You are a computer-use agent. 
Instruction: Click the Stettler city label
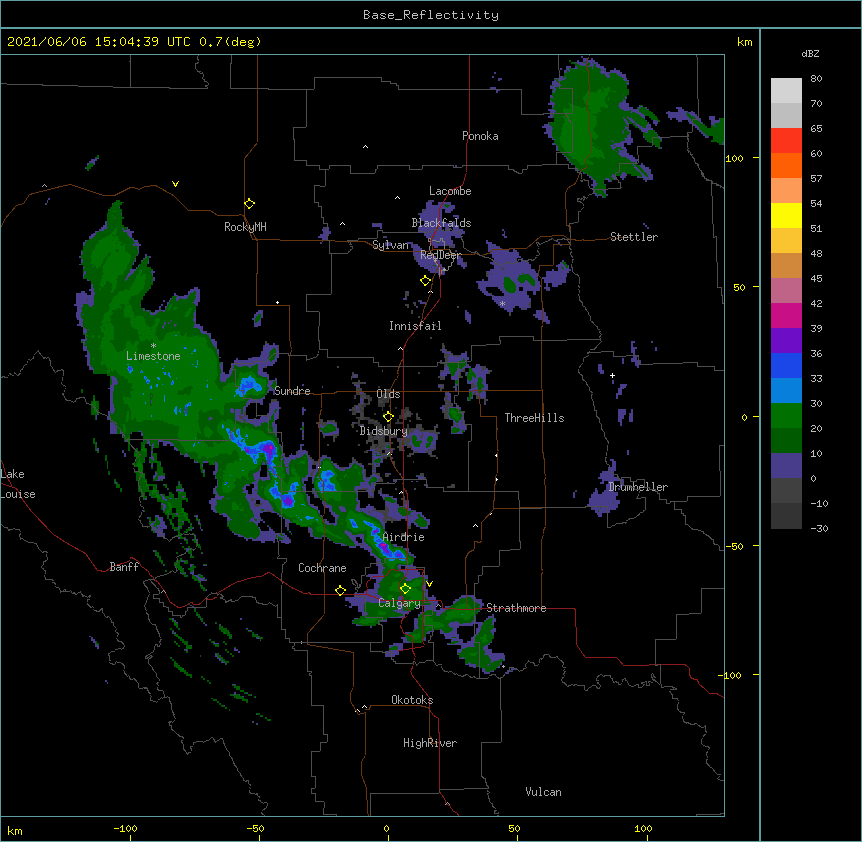634,237
